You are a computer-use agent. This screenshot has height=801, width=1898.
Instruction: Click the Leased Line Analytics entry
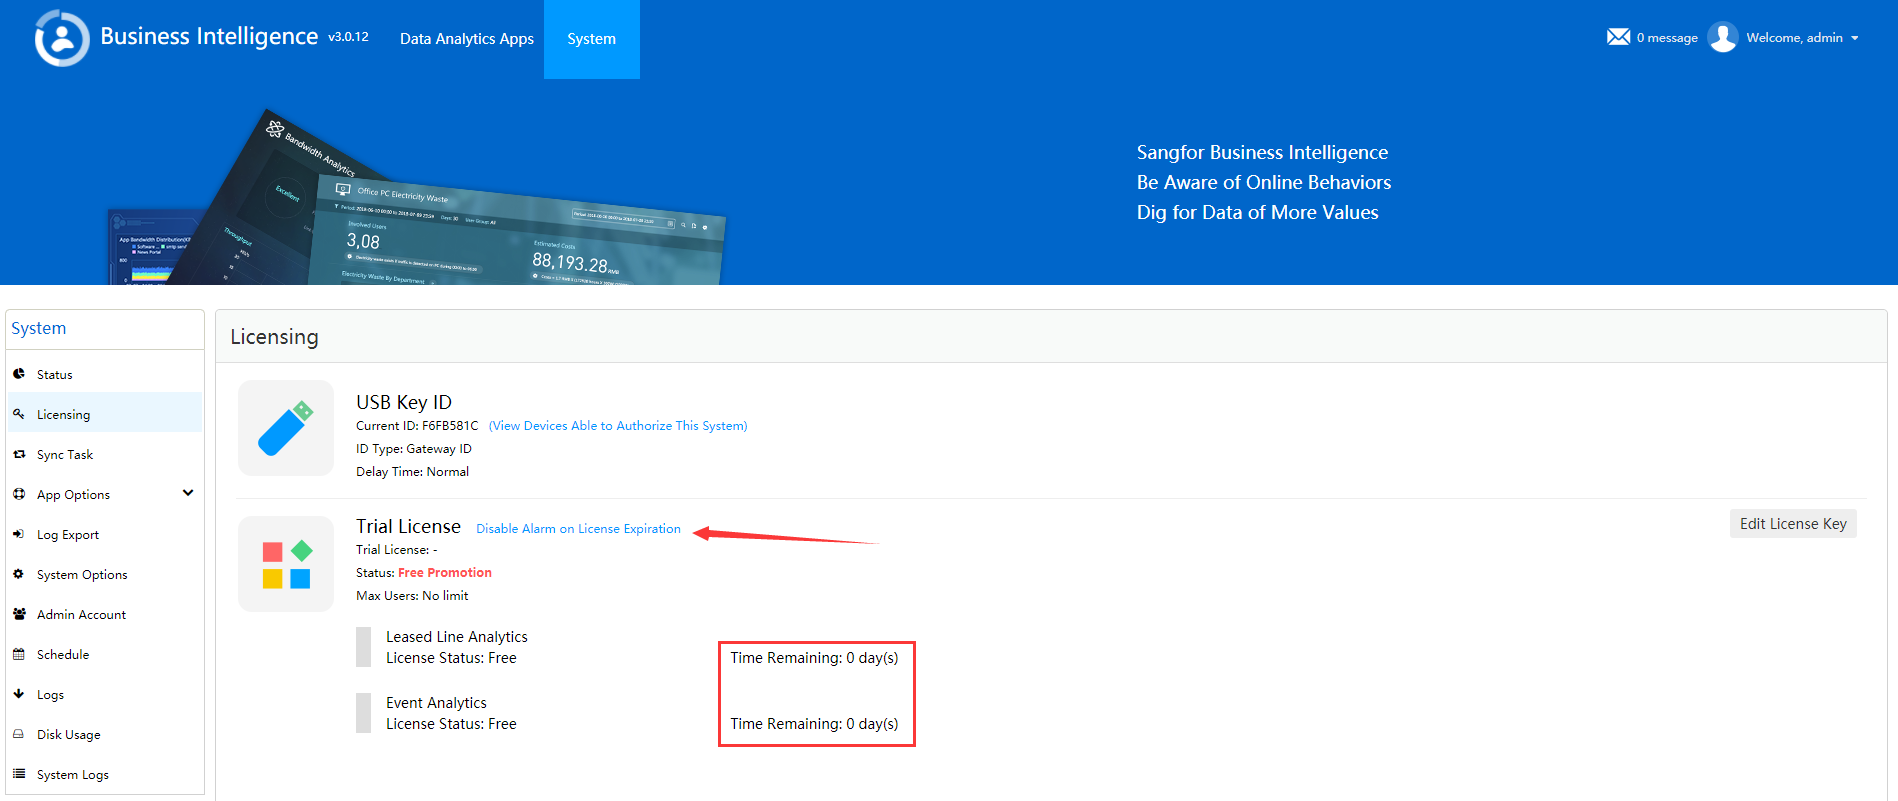pyautogui.click(x=457, y=637)
